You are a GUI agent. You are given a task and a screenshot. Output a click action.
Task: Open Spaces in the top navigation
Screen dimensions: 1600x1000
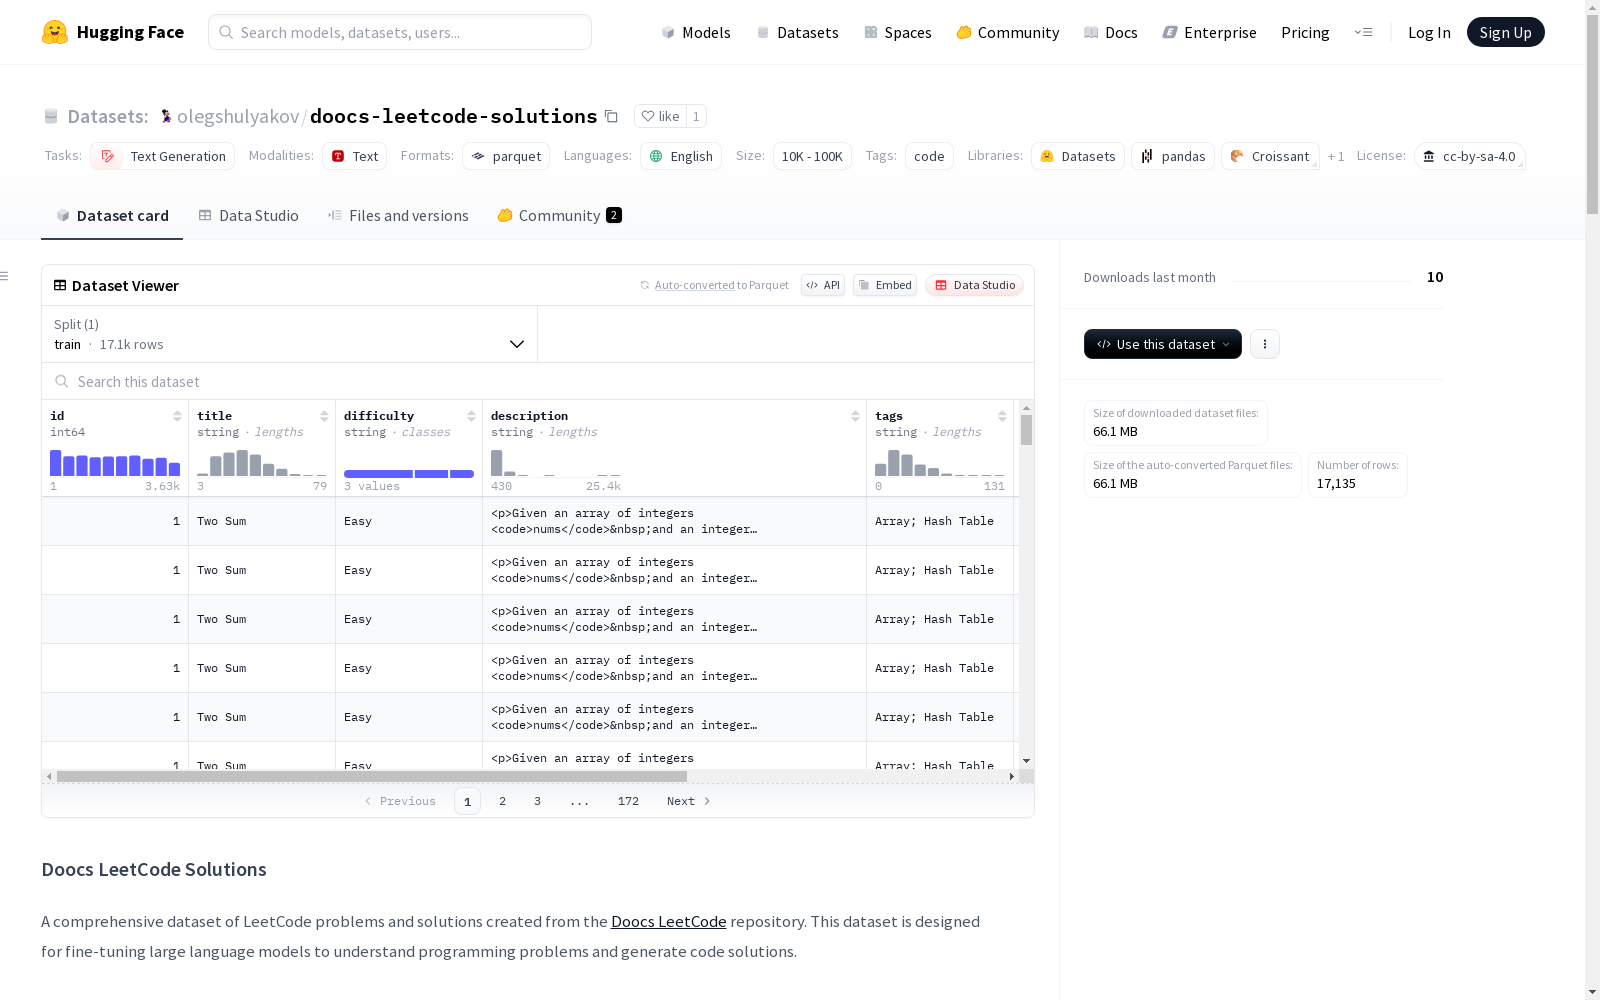pos(898,32)
